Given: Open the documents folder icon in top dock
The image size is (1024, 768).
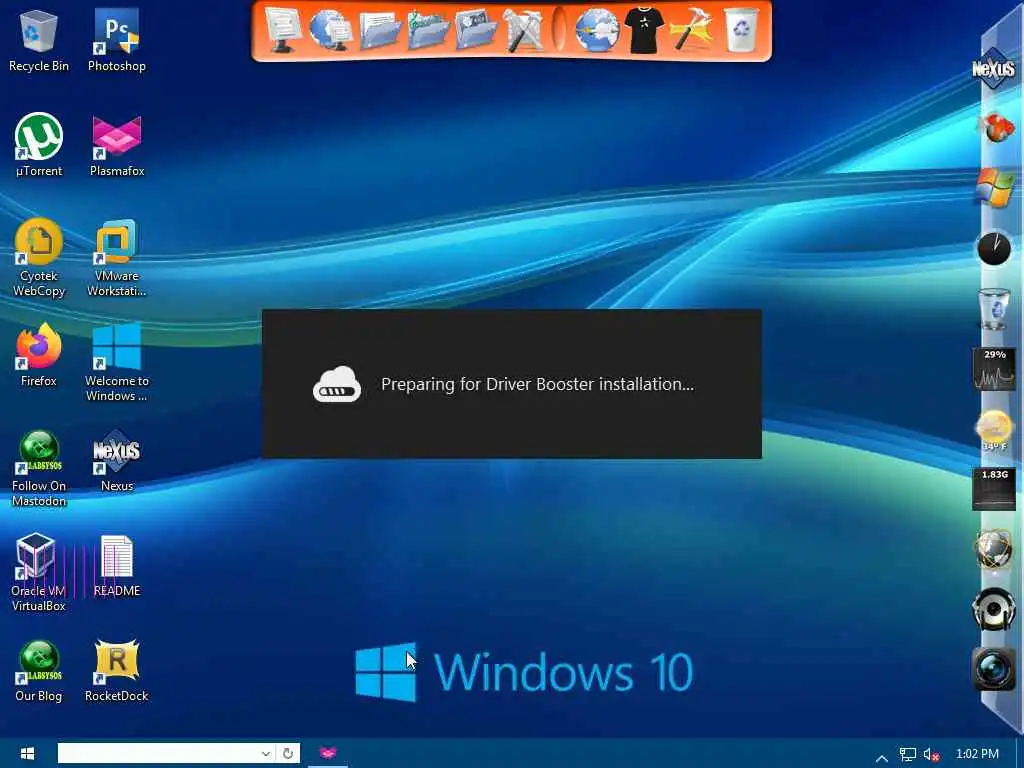Looking at the screenshot, I should tap(379, 31).
